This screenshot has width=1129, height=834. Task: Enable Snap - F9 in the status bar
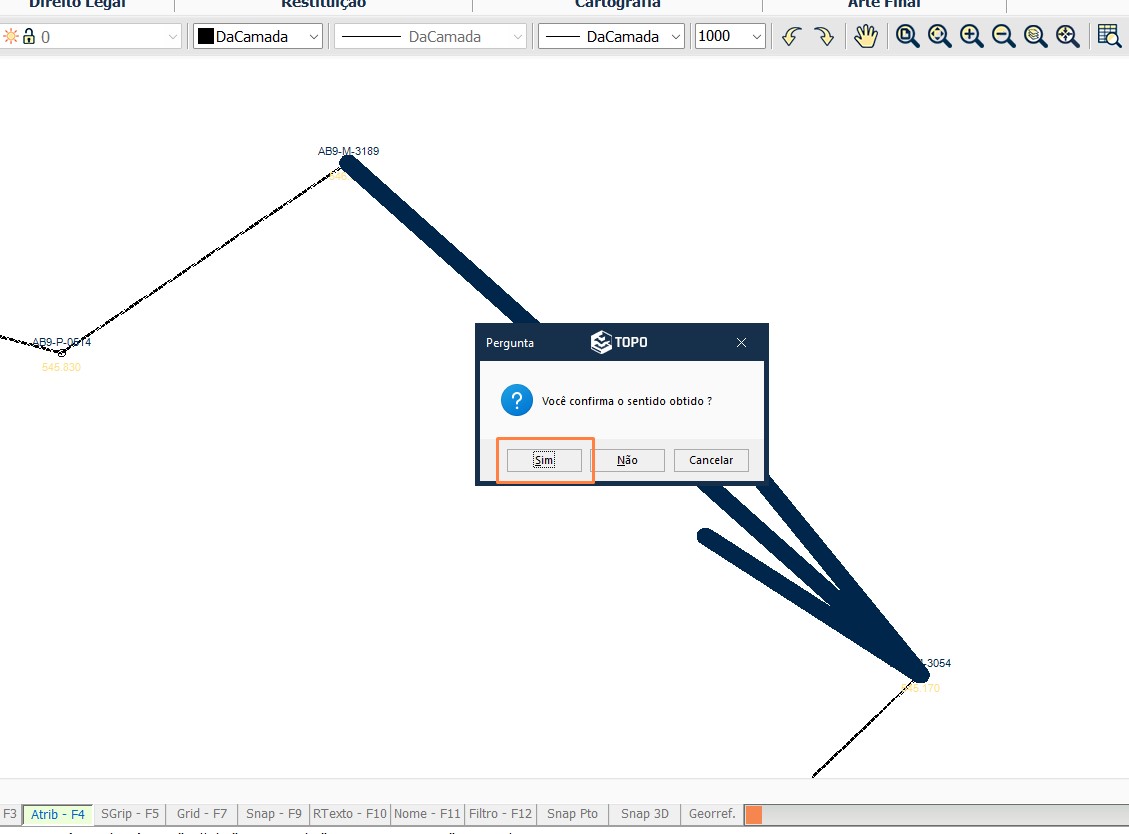point(272,813)
